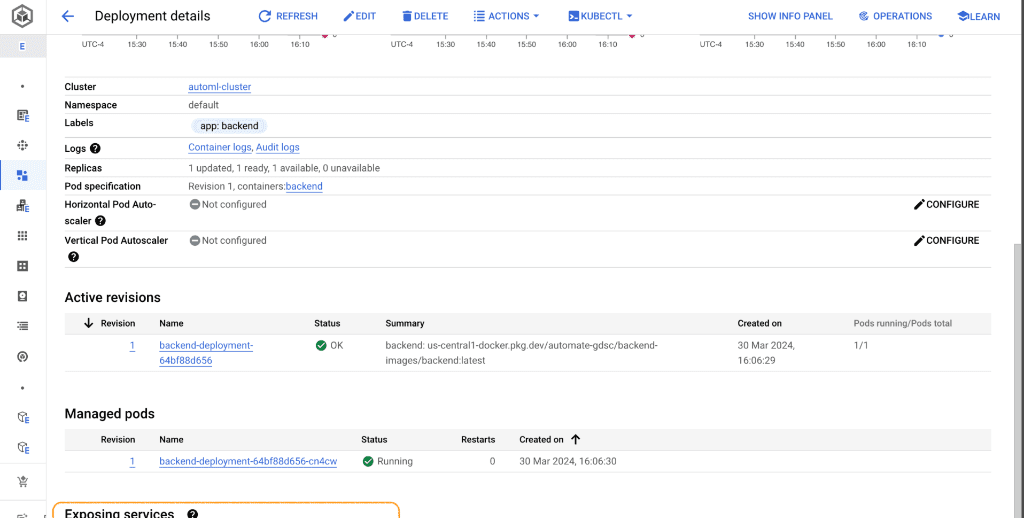Click the Kubernetes Engine logo icon
Image resolution: width=1024 pixels, height=518 pixels.
[x=22, y=16]
